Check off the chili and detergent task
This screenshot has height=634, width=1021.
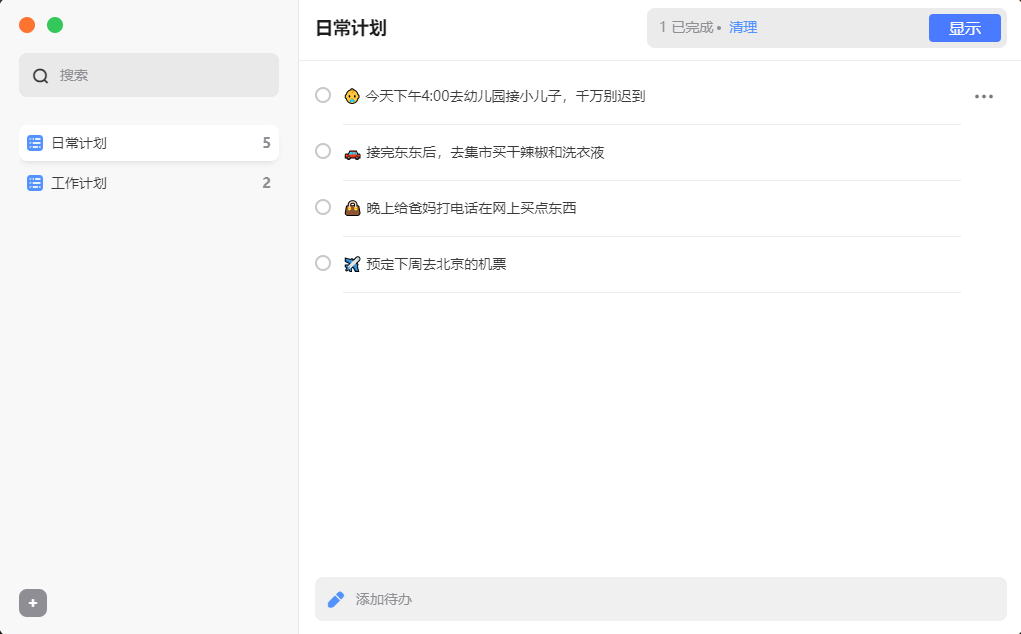(x=322, y=151)
